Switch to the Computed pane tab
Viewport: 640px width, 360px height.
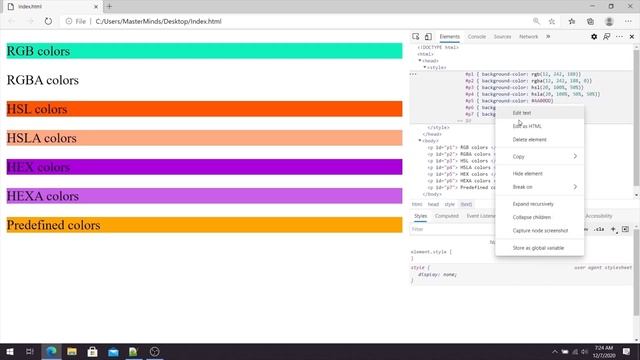(447, 216)
